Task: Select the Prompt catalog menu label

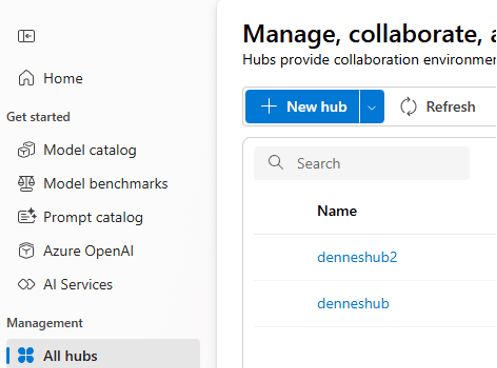Action: tap(93, 217)
